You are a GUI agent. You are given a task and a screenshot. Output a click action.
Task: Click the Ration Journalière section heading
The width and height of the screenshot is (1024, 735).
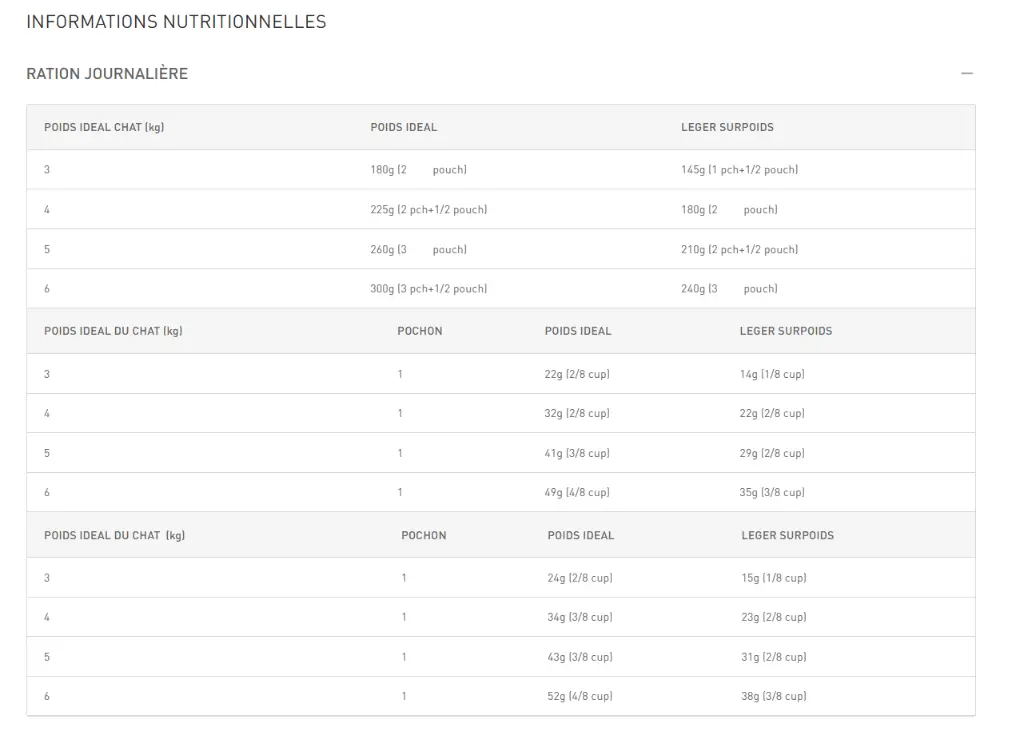tap(107, 74)
